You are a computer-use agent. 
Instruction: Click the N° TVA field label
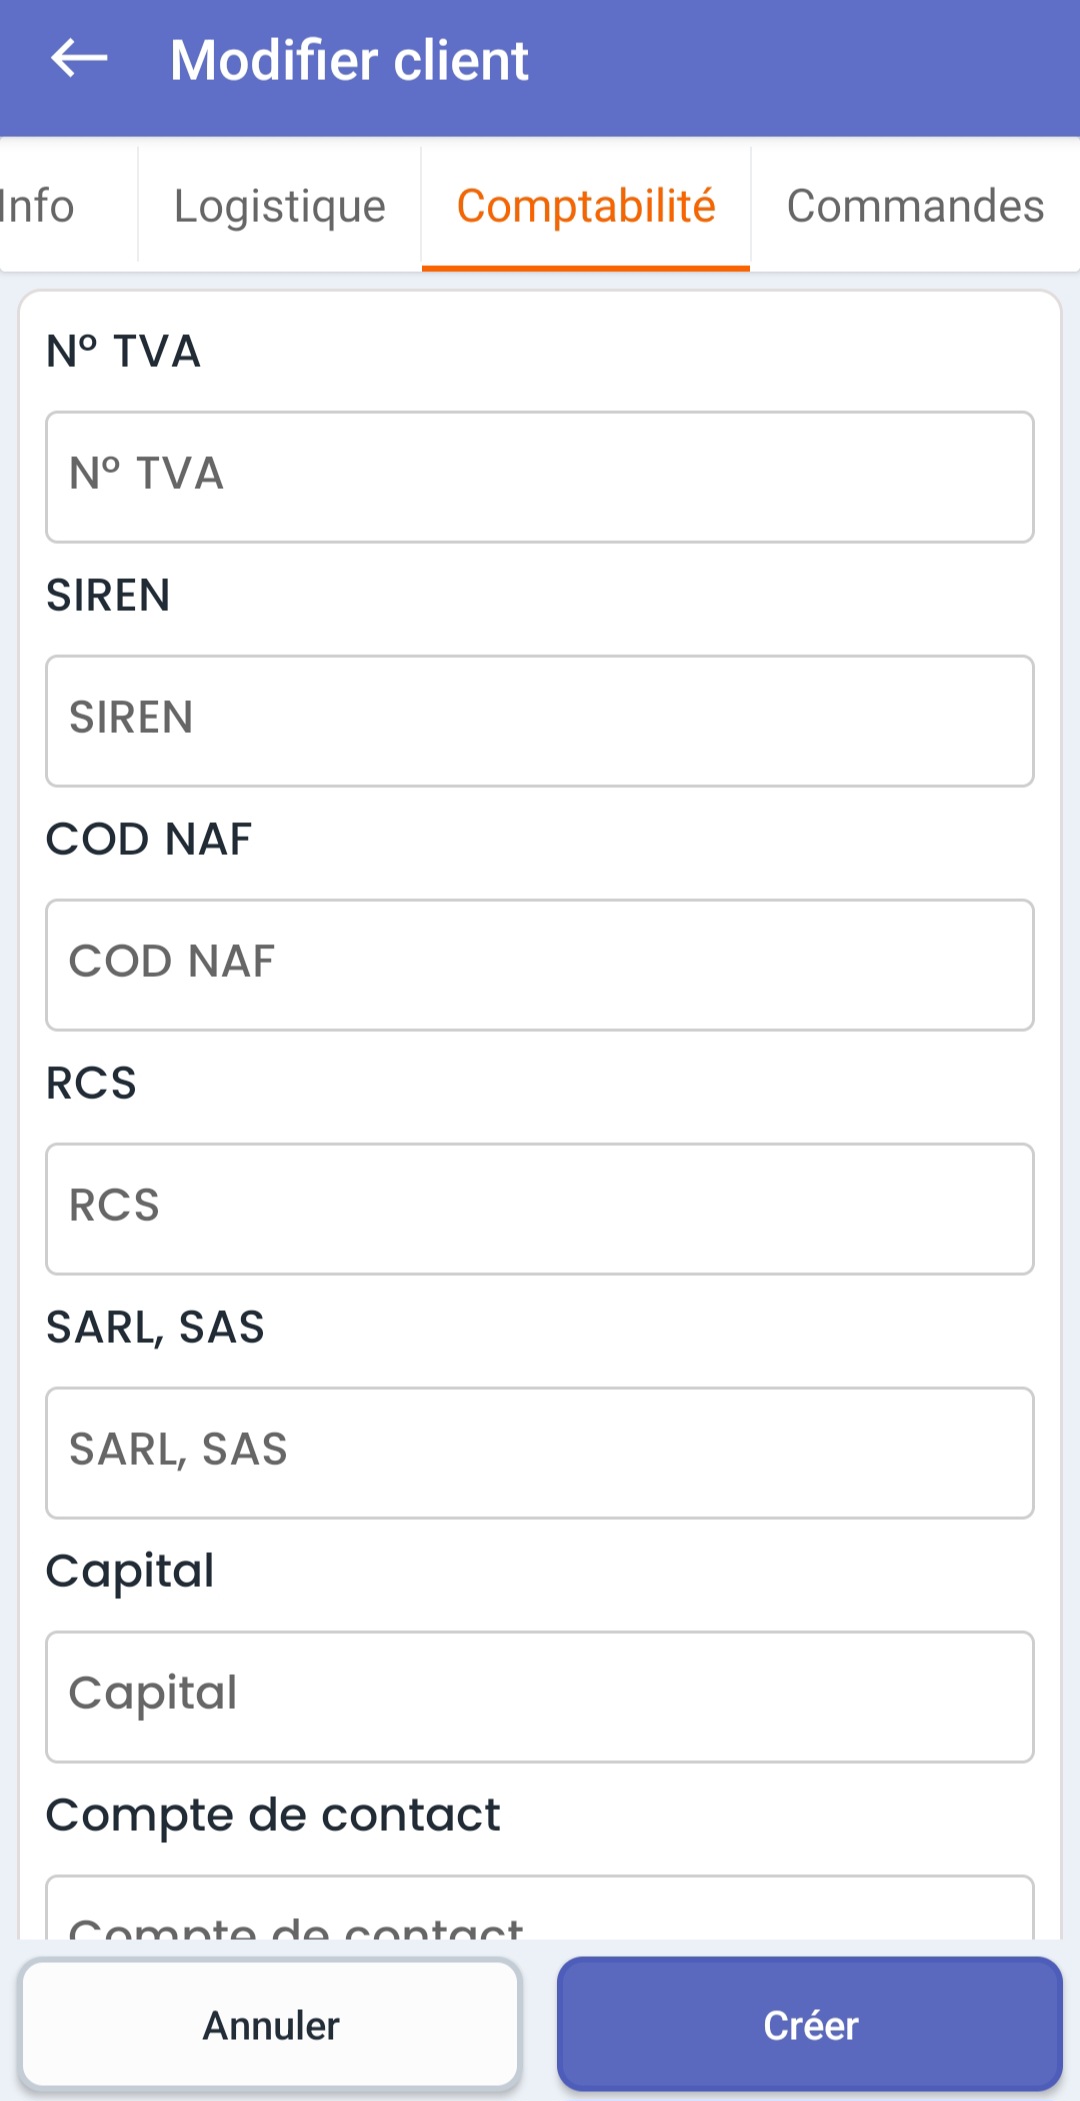pos(124,352)
